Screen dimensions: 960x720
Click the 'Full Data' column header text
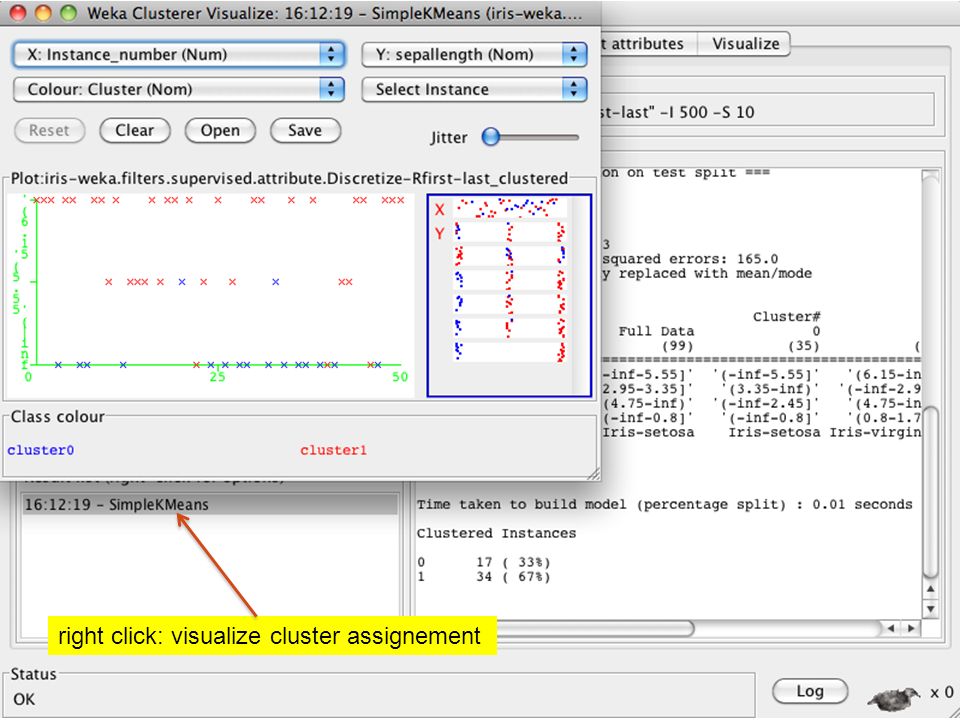point(656,331)
